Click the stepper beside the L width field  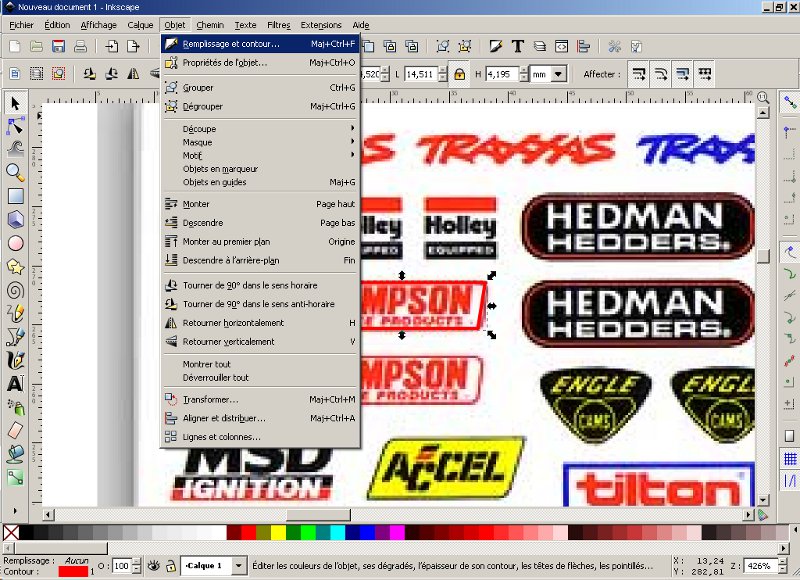click(x=442, y=74)
